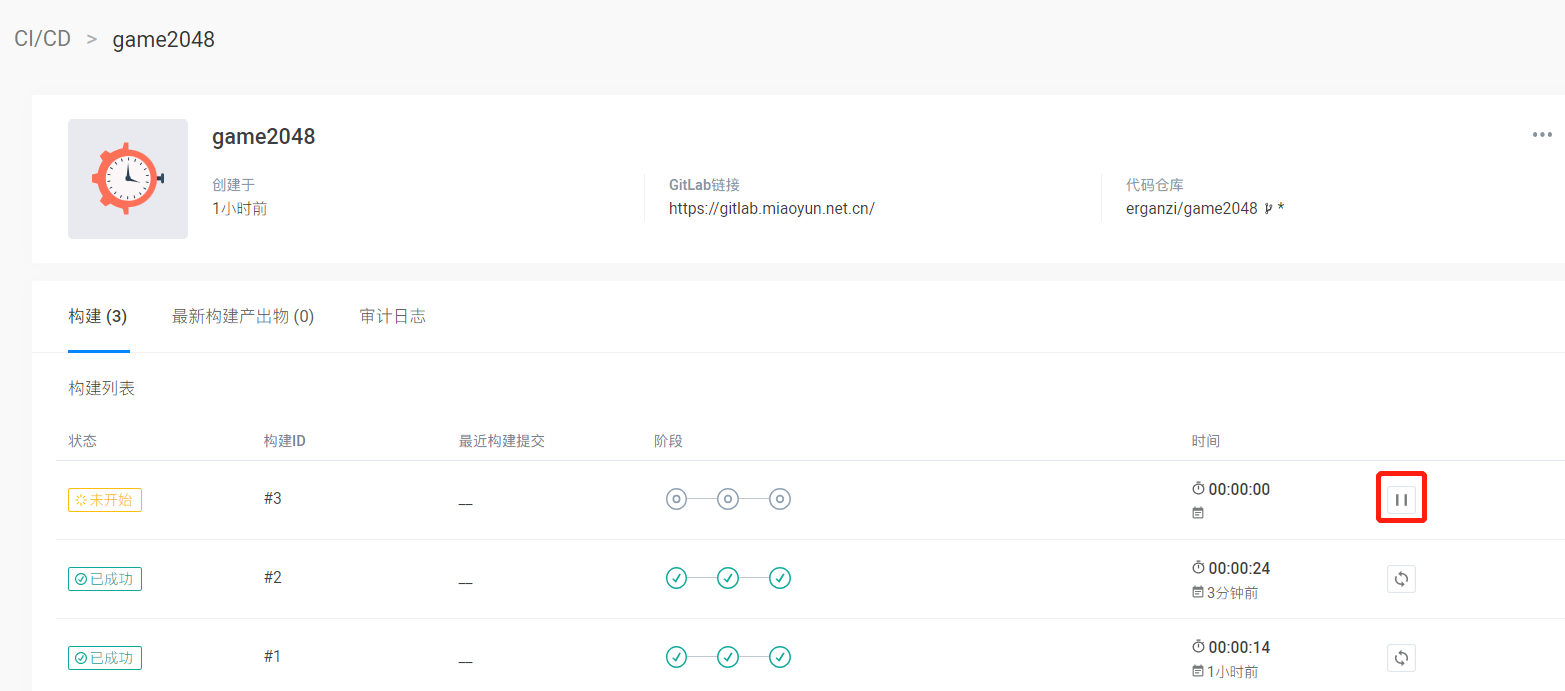Click the 未开始 status badge
The image size is (1565, 691).
click(x=105, y=500)
